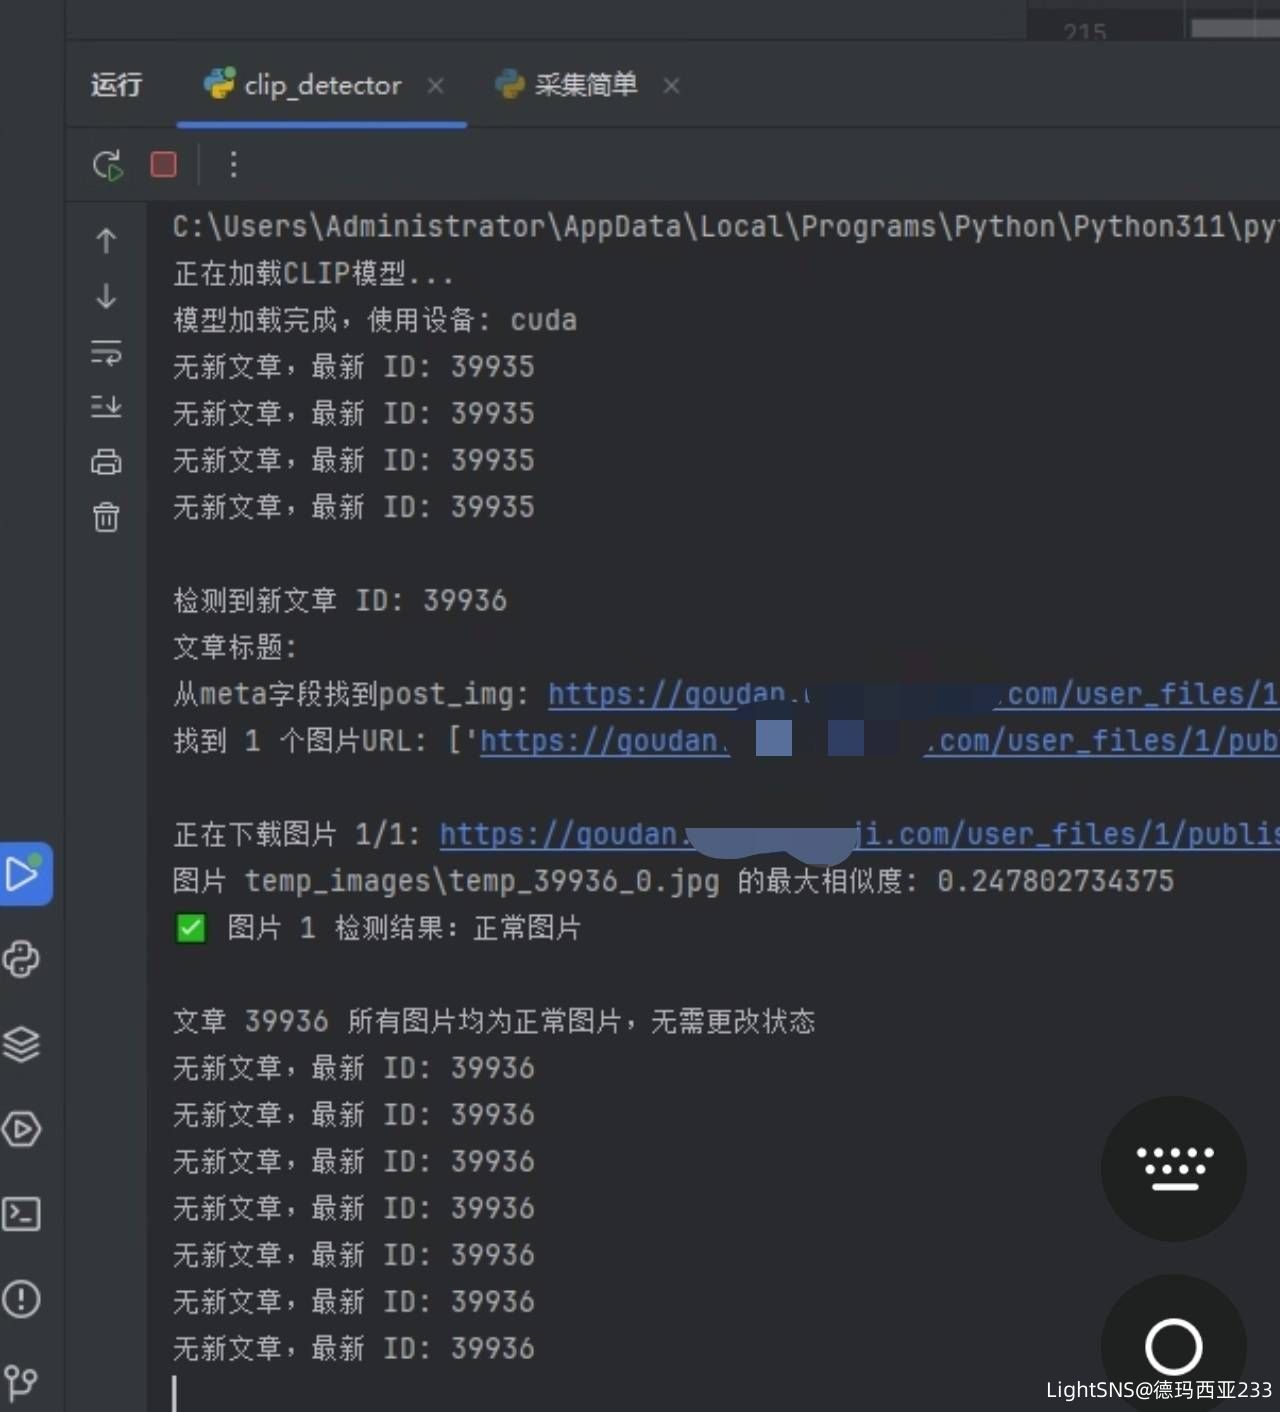
Task: Close the 采集简单 tab
Action: click(x=671, y=86)
